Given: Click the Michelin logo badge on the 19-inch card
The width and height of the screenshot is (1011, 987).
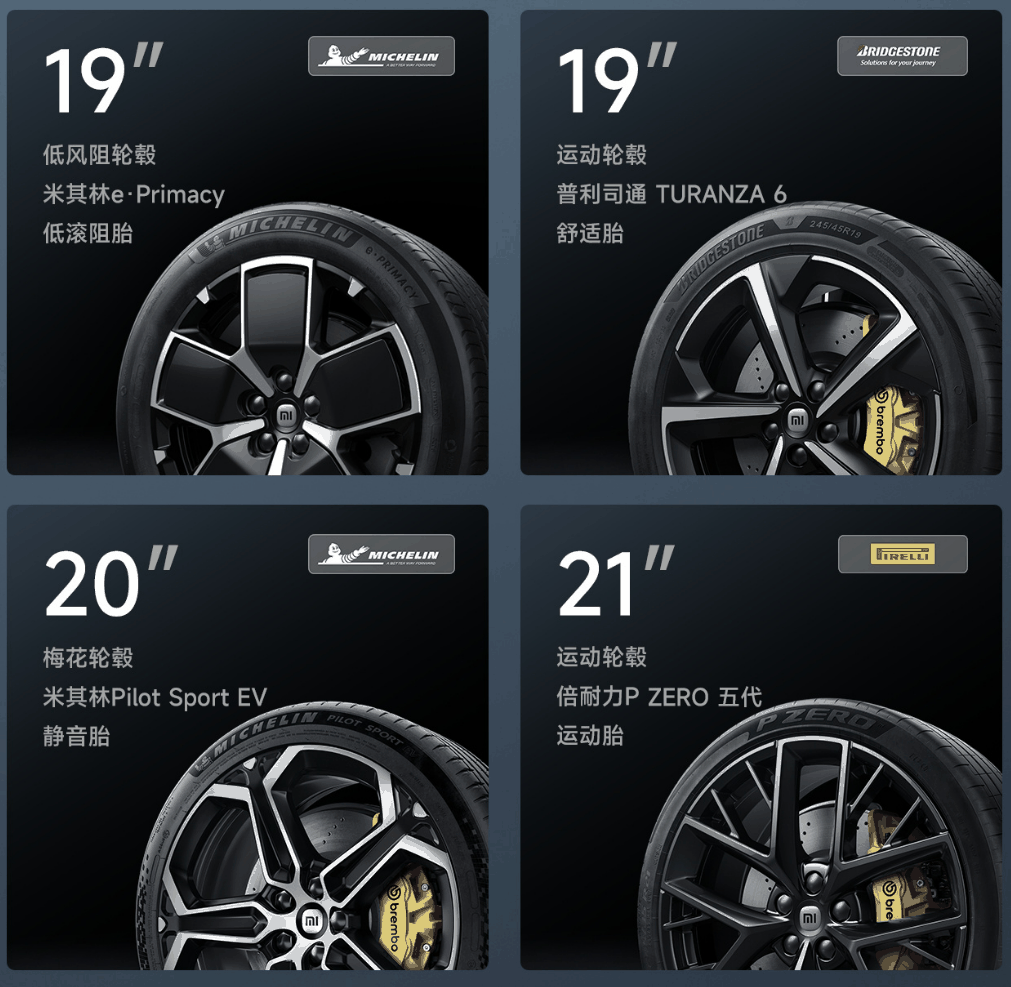Looking at the screenshot, I should pos(381,56).
